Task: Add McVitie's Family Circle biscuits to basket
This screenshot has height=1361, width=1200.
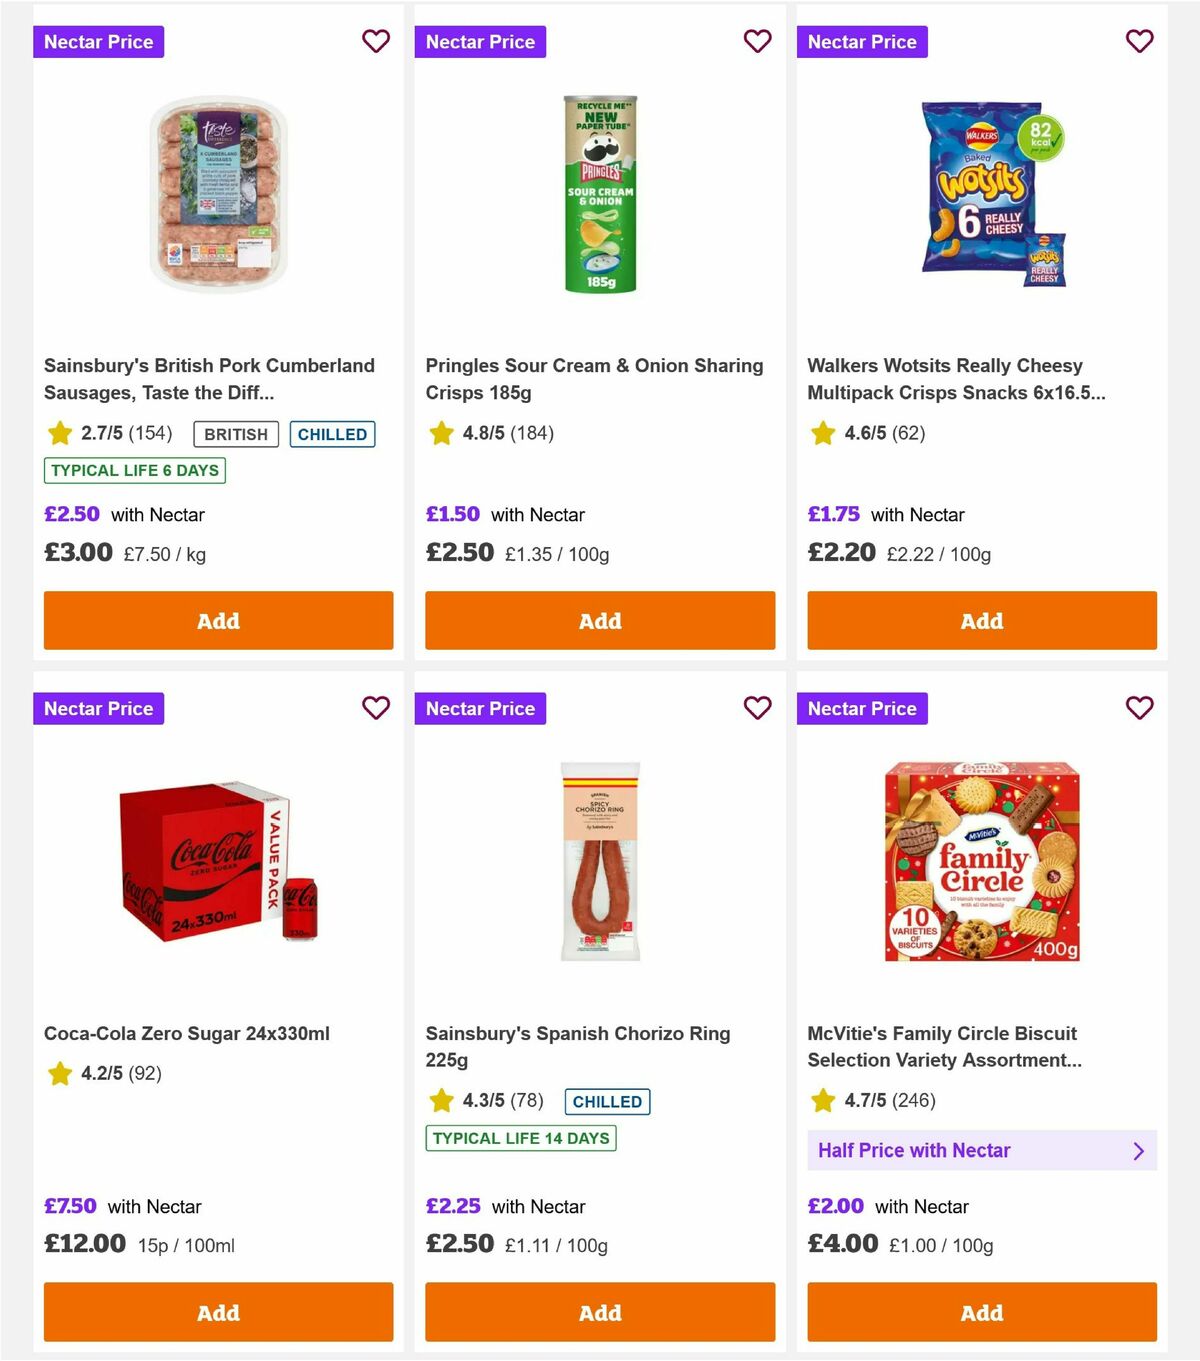Action: coord(981,1312)
